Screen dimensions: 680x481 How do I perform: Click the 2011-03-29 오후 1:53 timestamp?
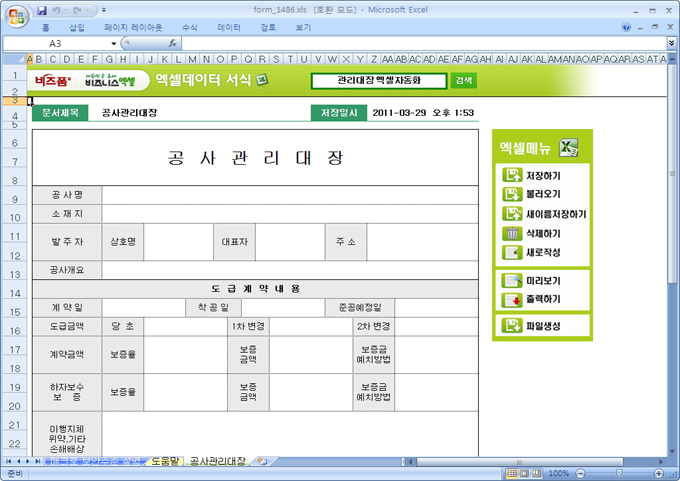[x=423, y=113]
